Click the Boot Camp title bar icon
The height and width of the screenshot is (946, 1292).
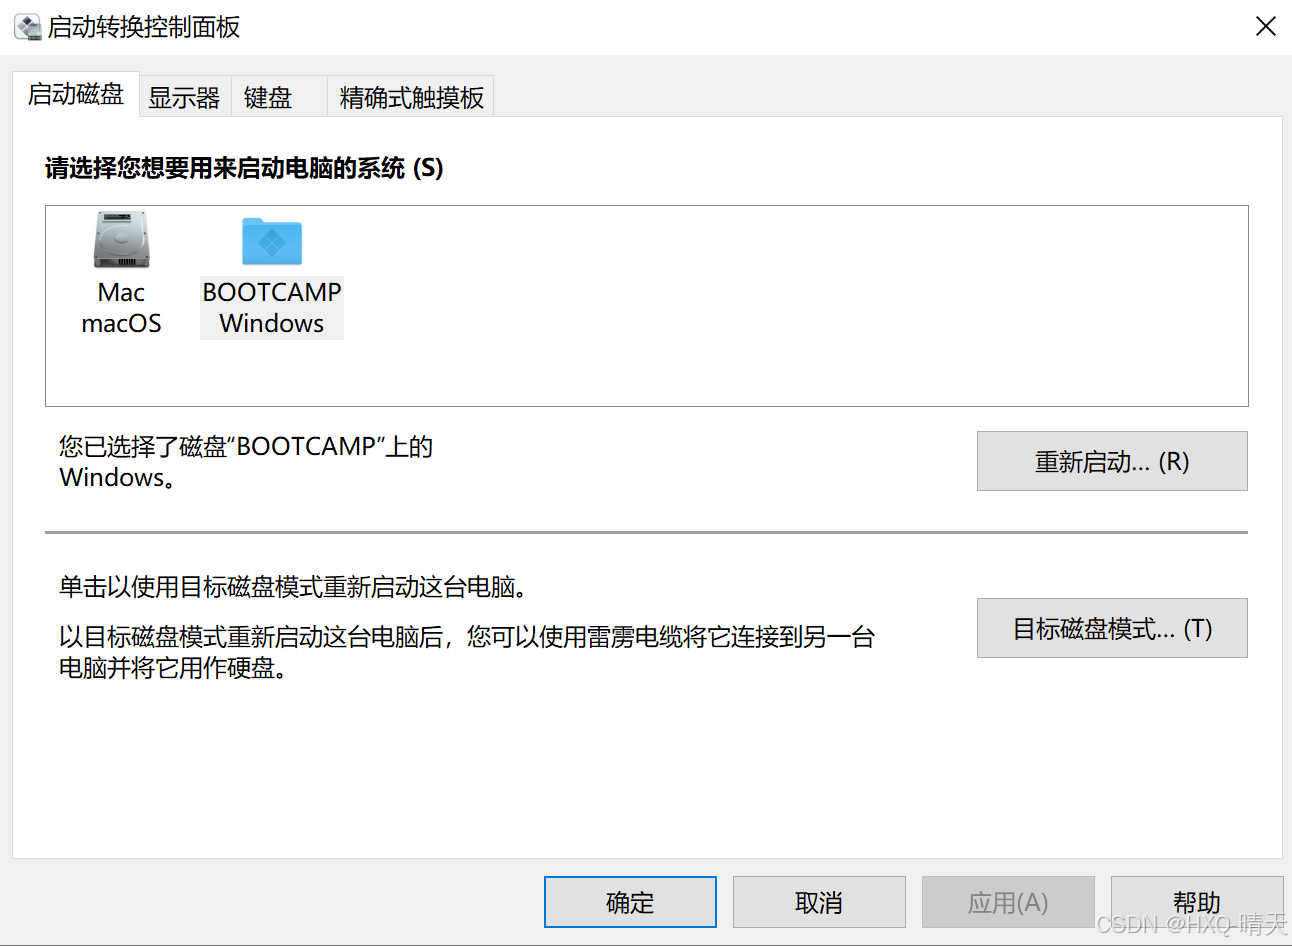[27, 27]
